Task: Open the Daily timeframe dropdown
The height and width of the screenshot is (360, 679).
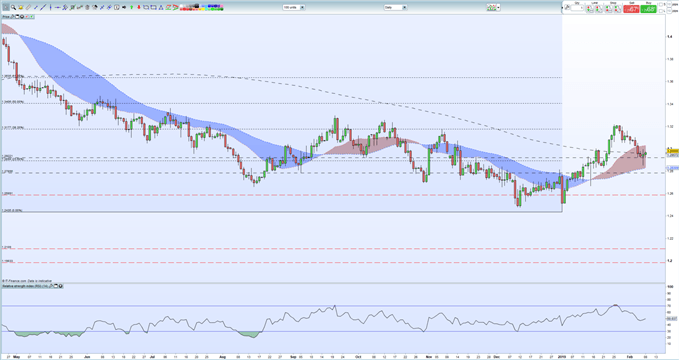Action: [395, 7]
